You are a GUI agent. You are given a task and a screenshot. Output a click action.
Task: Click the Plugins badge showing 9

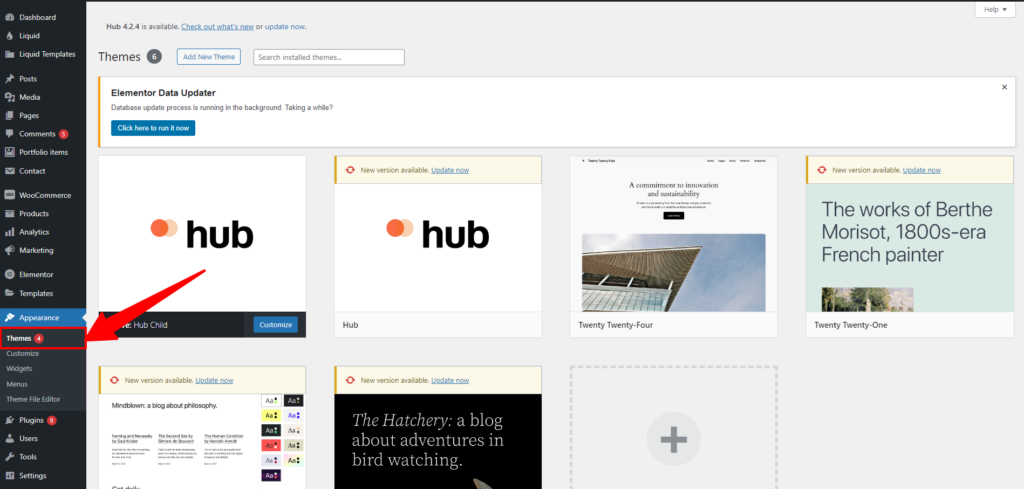52,420
